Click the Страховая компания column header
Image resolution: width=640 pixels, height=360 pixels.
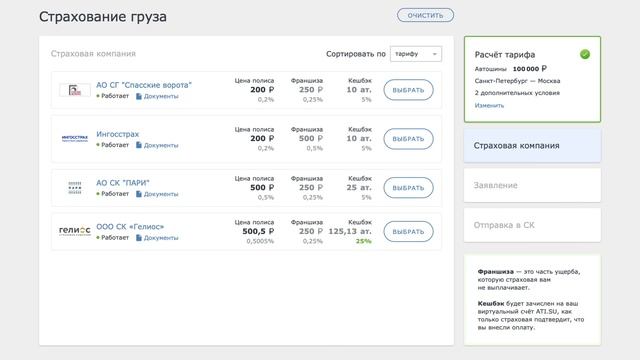(93, 53)
